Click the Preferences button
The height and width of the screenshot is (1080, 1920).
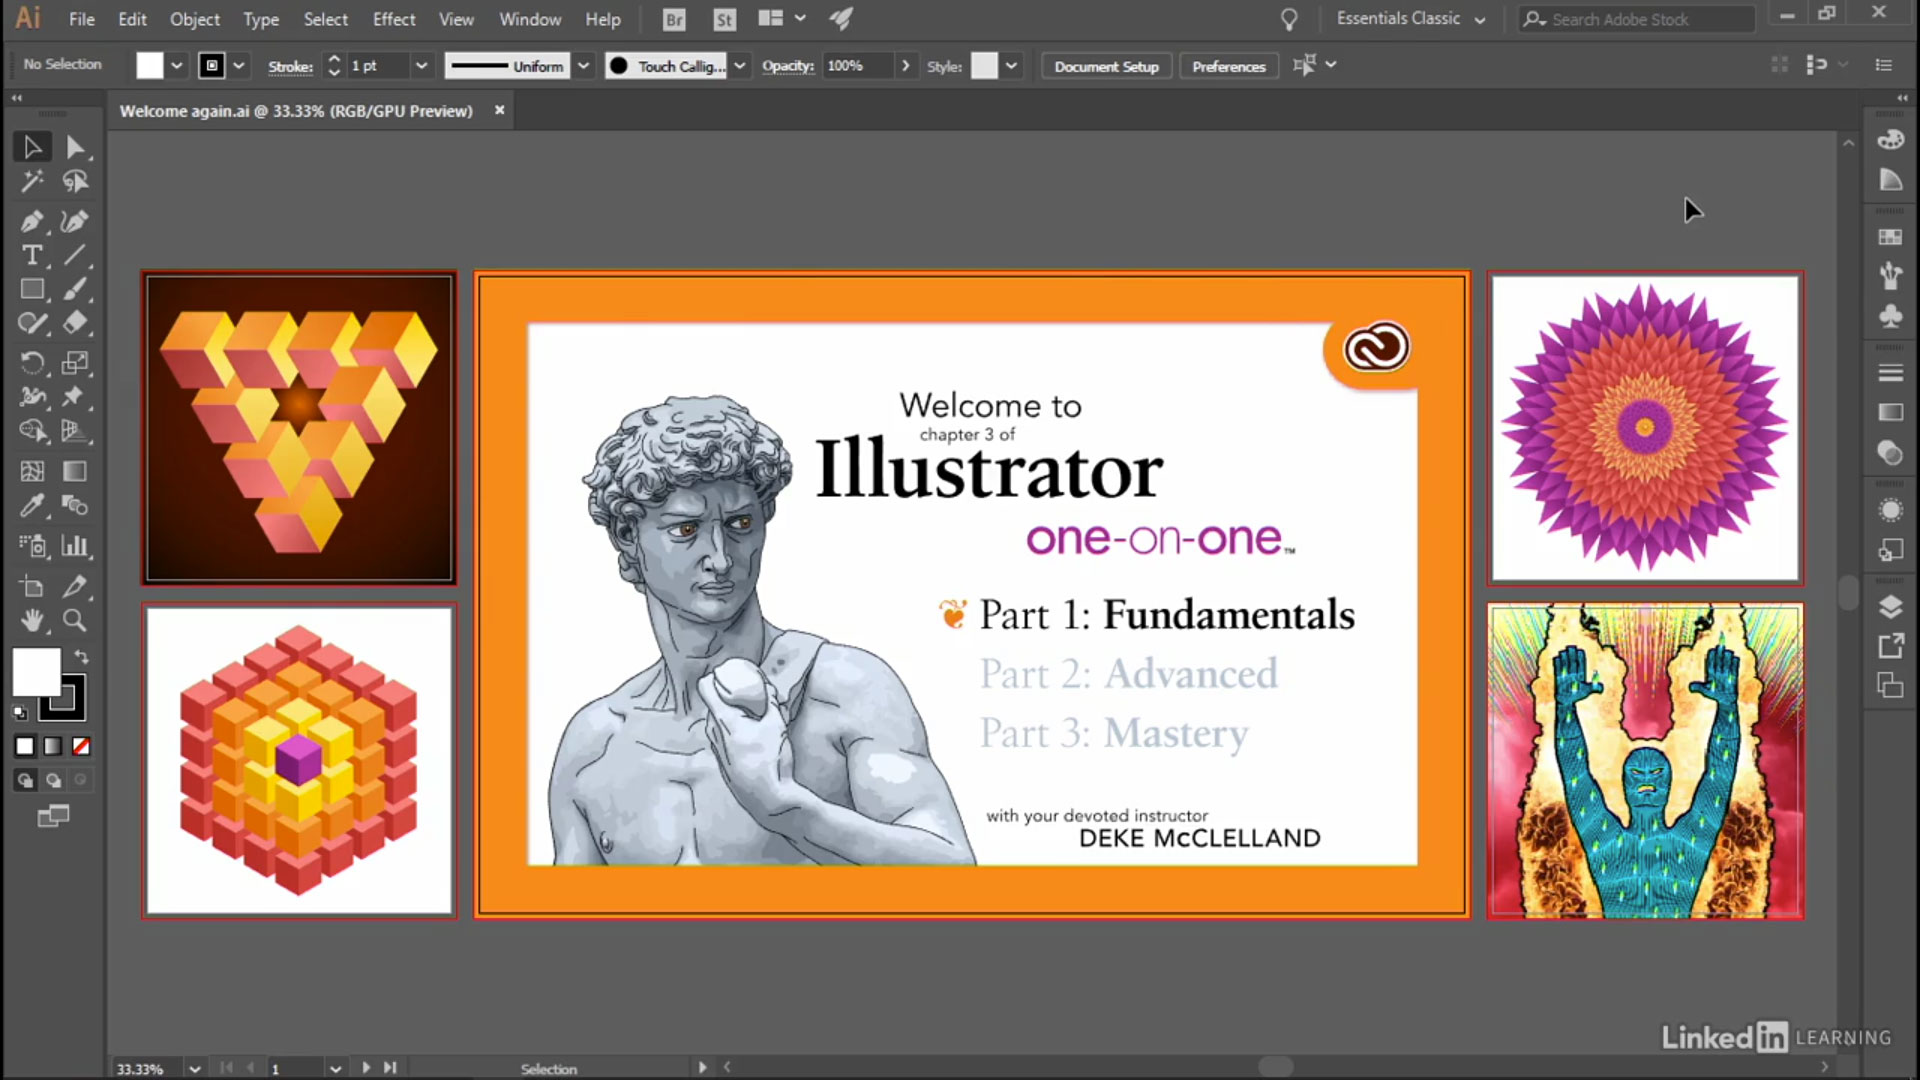tap(1228, 66)
